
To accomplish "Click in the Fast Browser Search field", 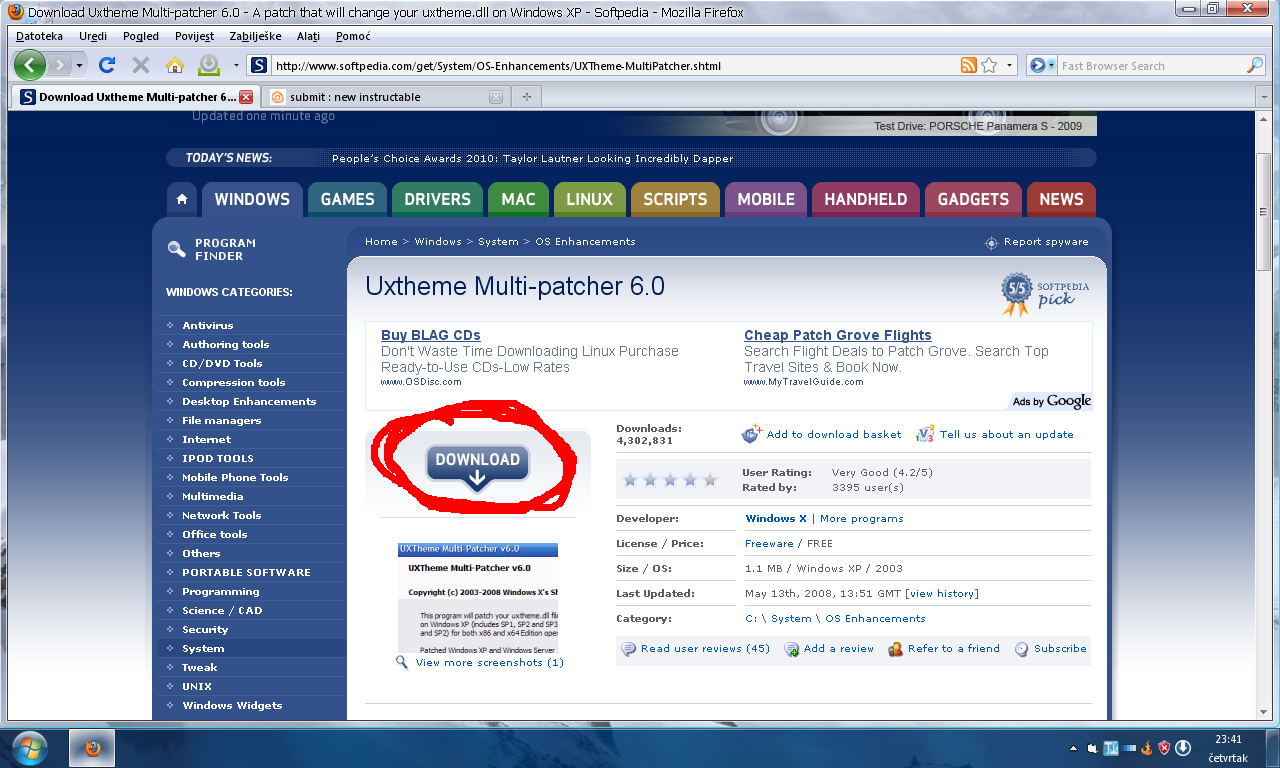I will [1152, 65].
